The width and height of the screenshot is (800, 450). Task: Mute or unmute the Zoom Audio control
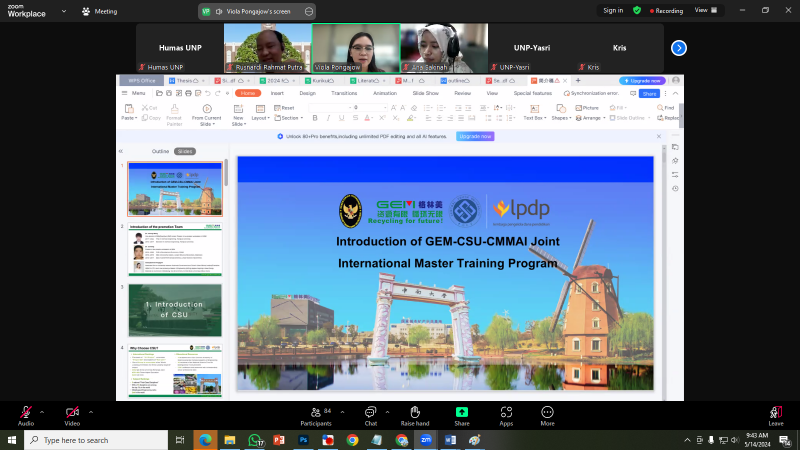pos(26,416)
